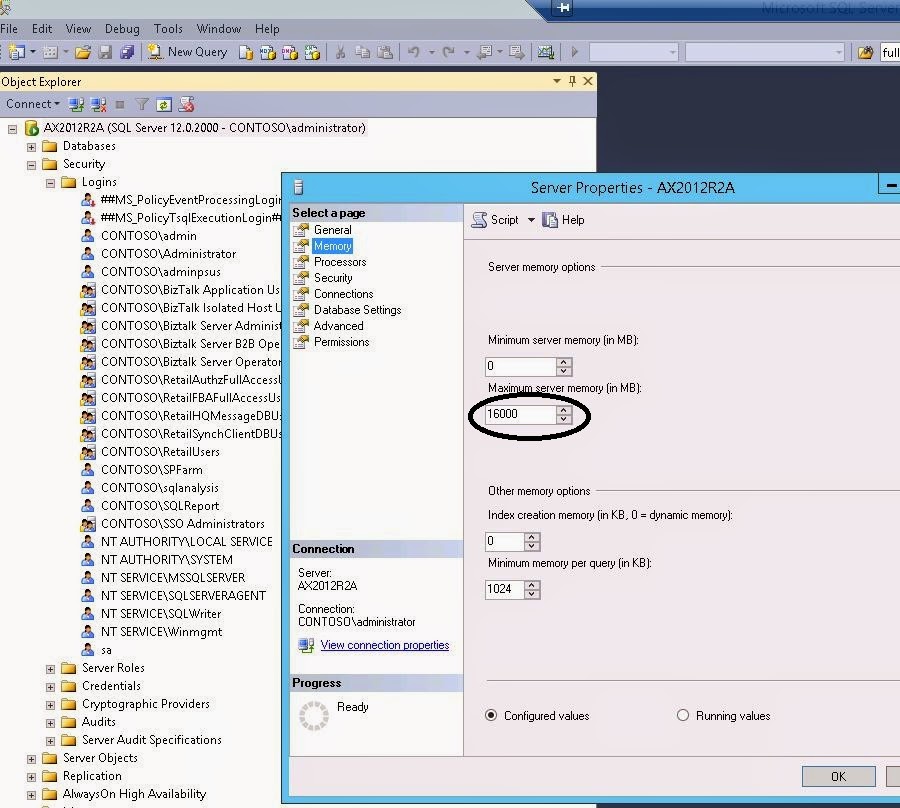Click the Start Debugging play icon
This screenshot has height=808, width=900.
tap(574, 52)
